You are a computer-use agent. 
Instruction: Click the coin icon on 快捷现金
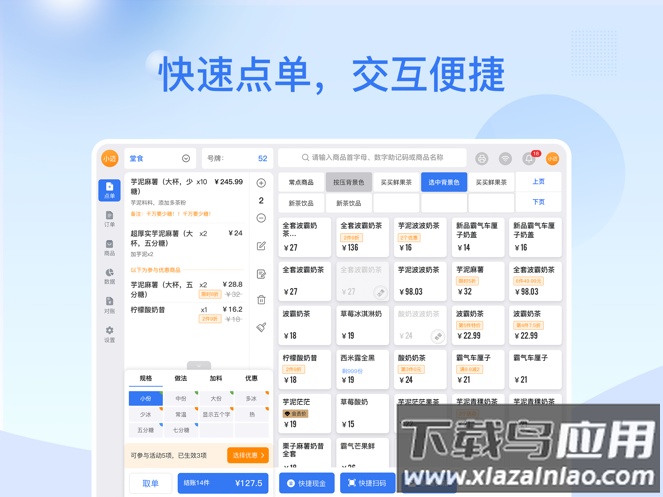pyautogui.click(x=290, y=483)
